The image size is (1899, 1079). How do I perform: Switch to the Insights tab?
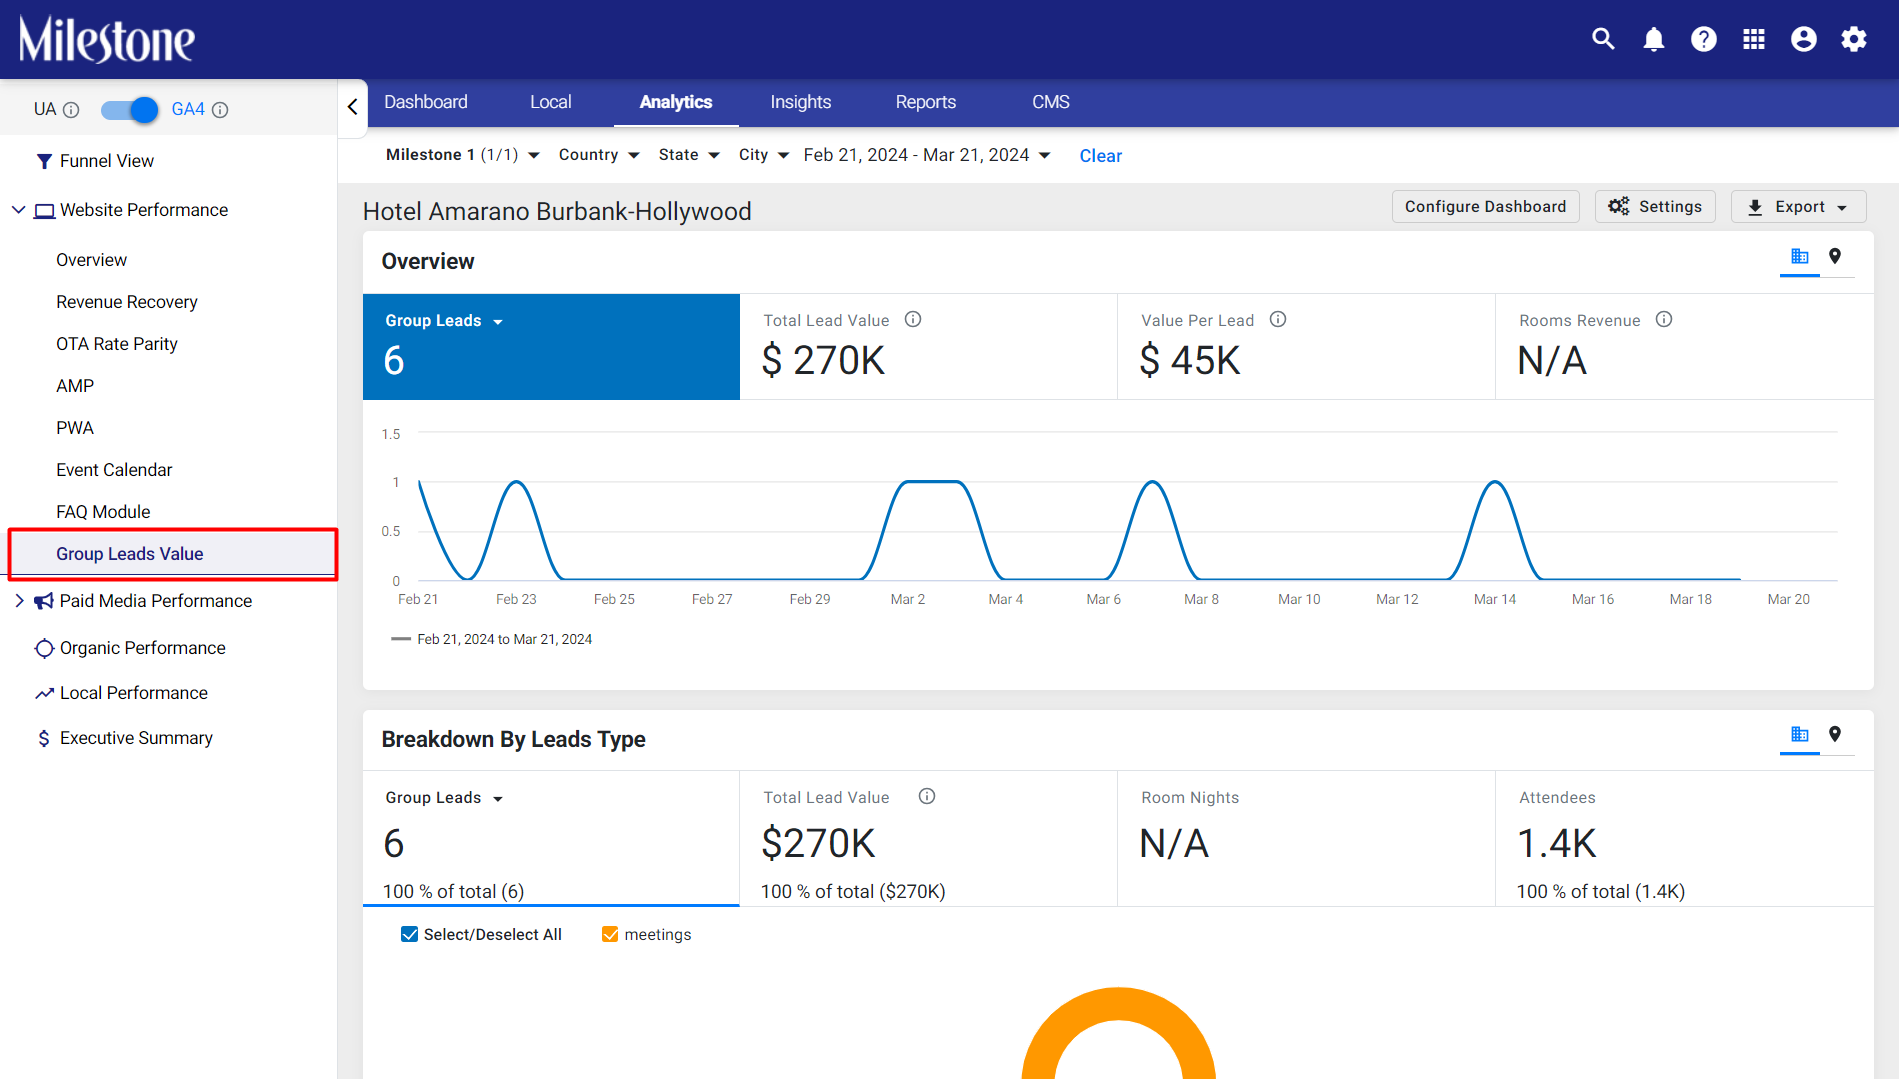point(801,102)
